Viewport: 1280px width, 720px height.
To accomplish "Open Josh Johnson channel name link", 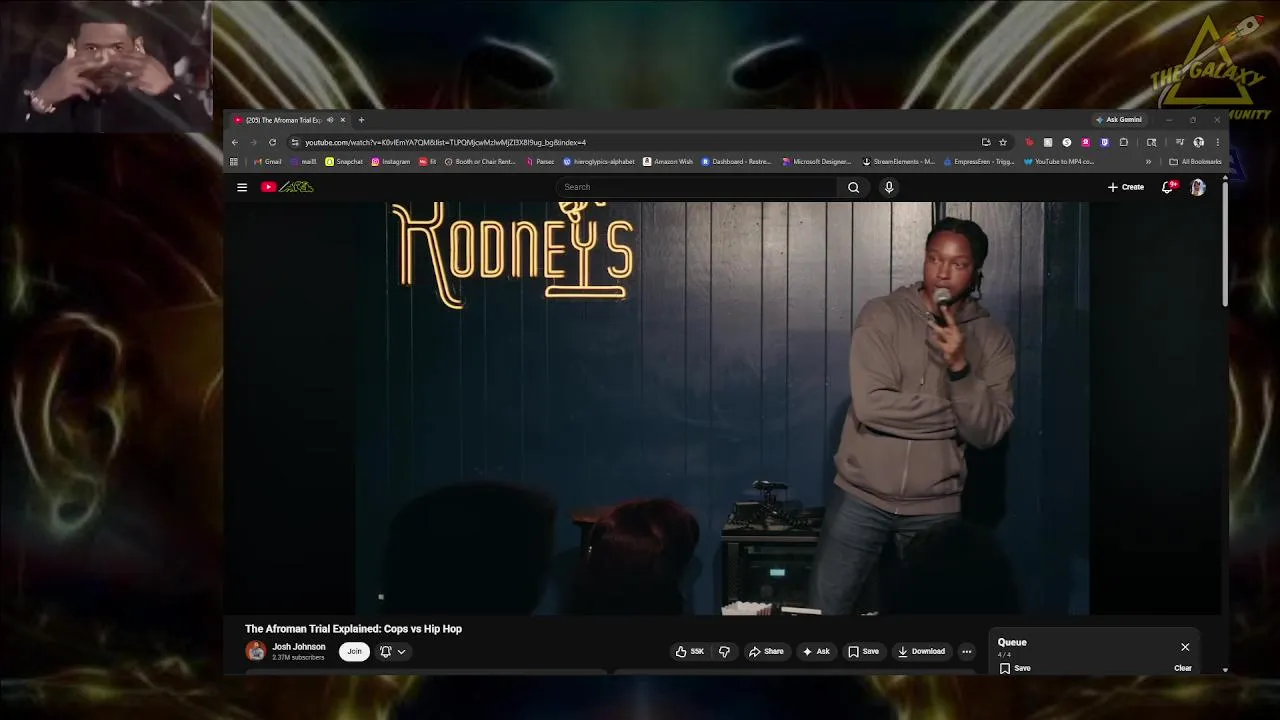I will pos(298,647).
